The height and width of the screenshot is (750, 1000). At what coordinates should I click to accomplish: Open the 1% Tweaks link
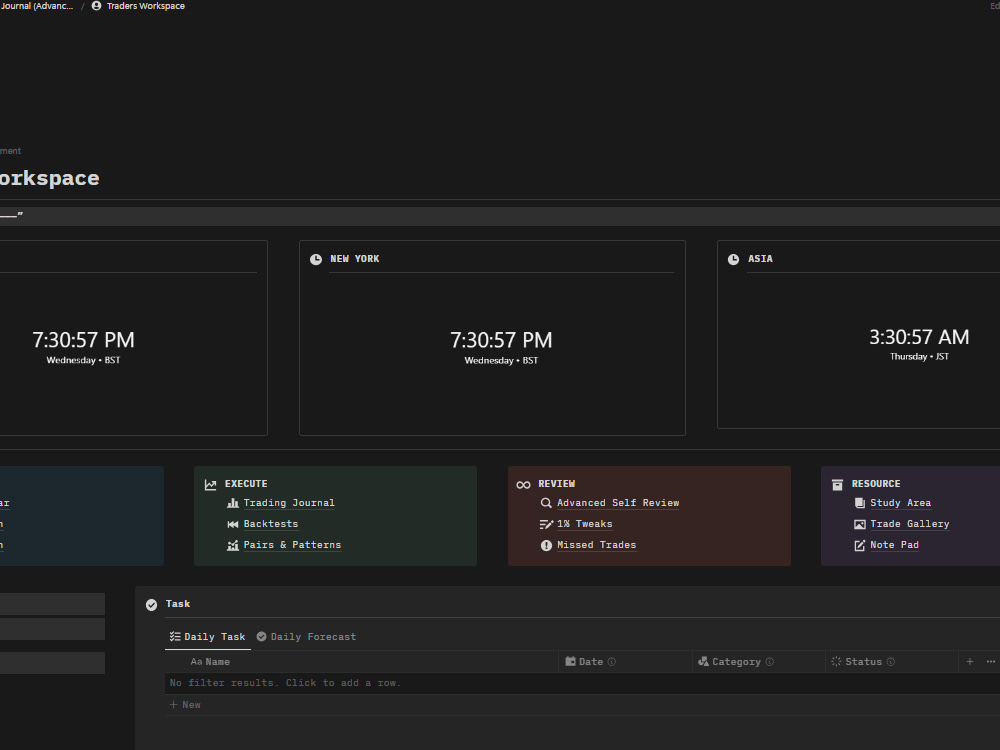tap(585, 524)
